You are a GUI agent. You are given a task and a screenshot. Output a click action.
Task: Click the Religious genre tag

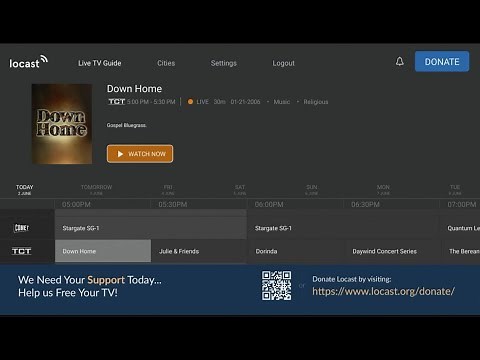[x=316, y=102]
